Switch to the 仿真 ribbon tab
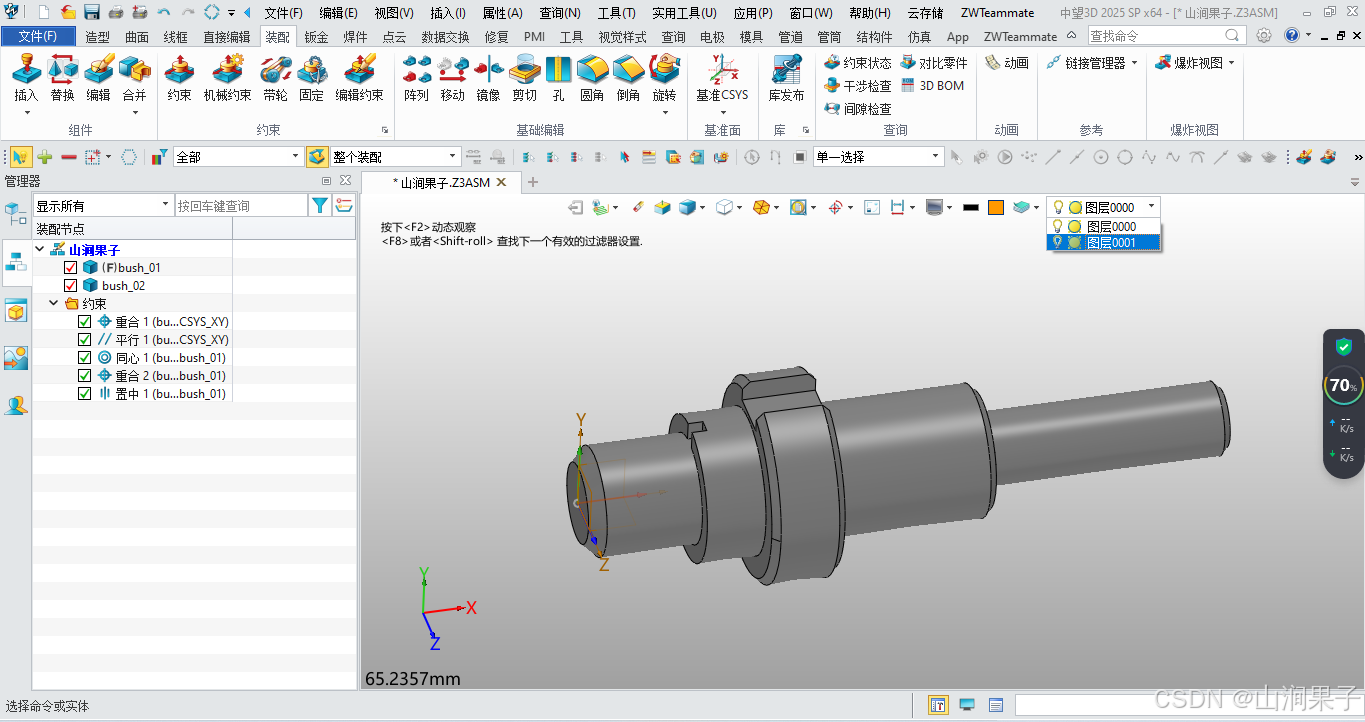This screenshot has height=722, width=1365. (919, 36)
